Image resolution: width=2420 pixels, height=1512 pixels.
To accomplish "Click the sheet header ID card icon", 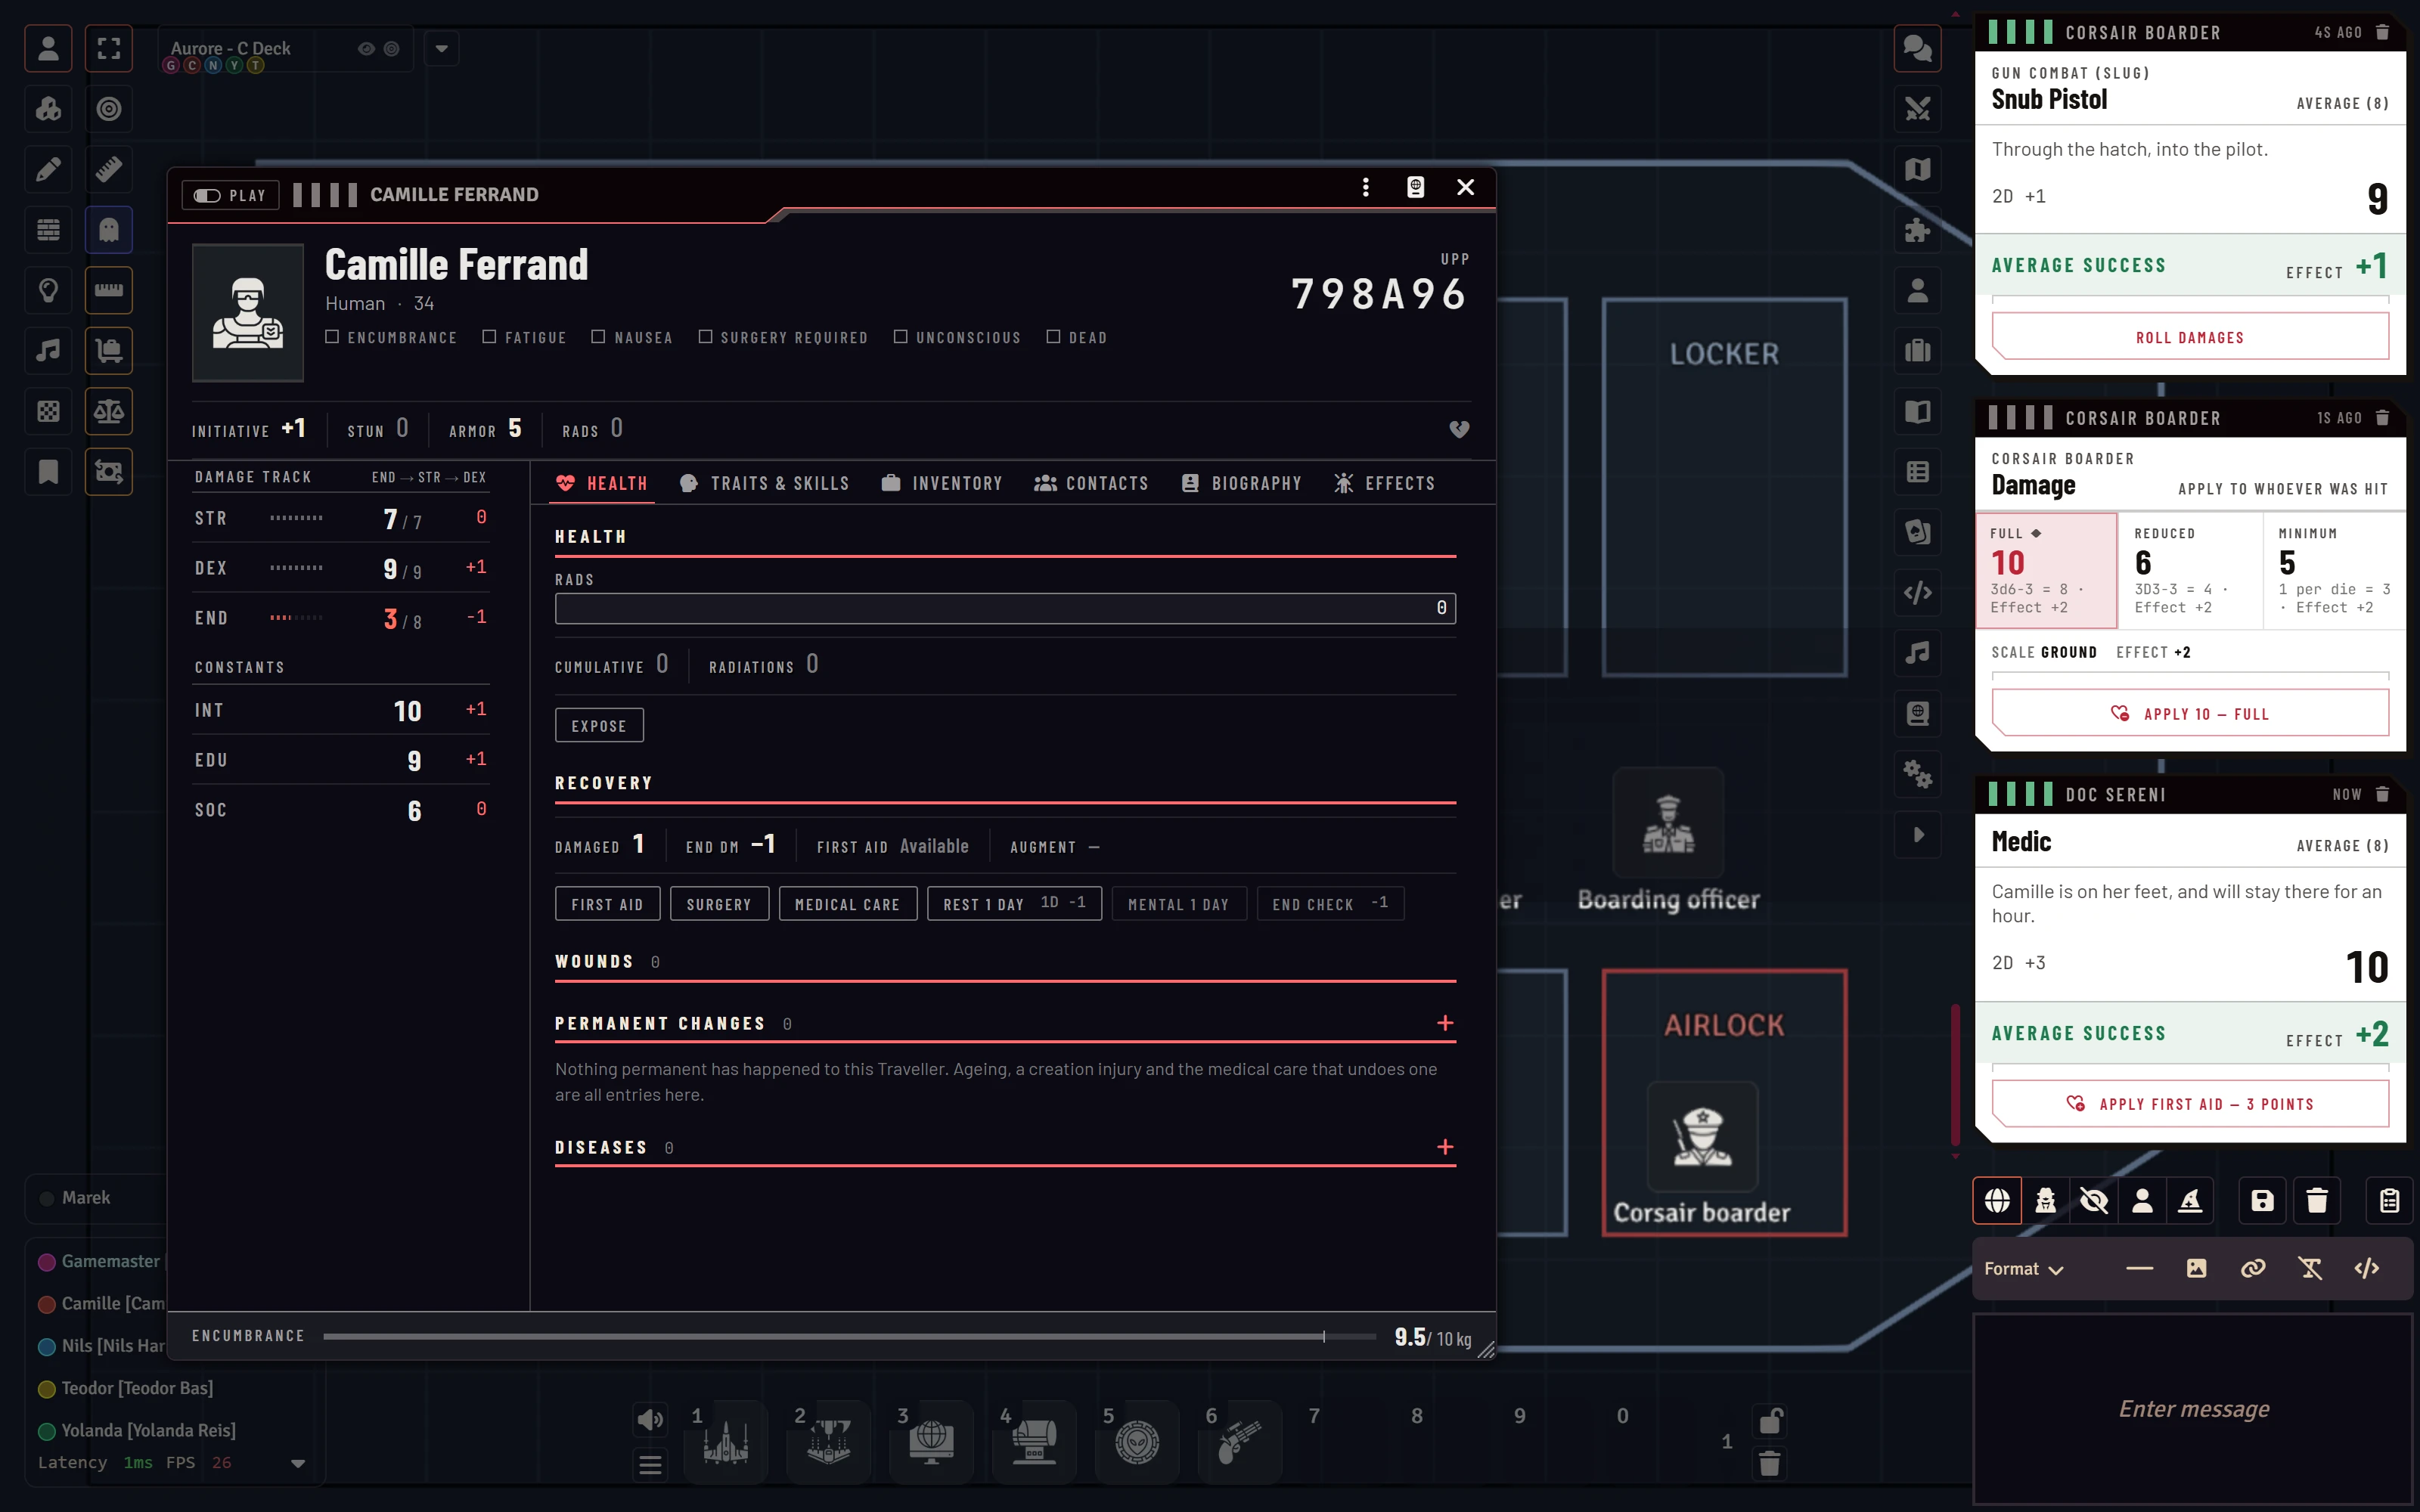I will pos(1415,187).
